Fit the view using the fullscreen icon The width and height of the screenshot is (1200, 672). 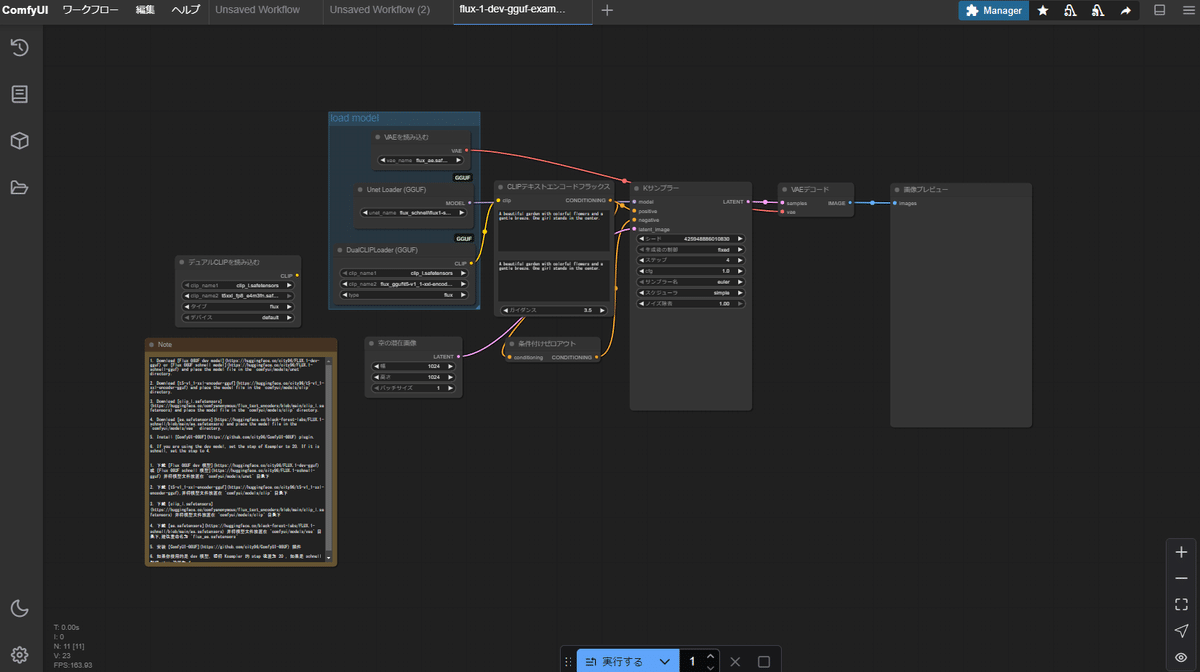tap(1180, 604)
